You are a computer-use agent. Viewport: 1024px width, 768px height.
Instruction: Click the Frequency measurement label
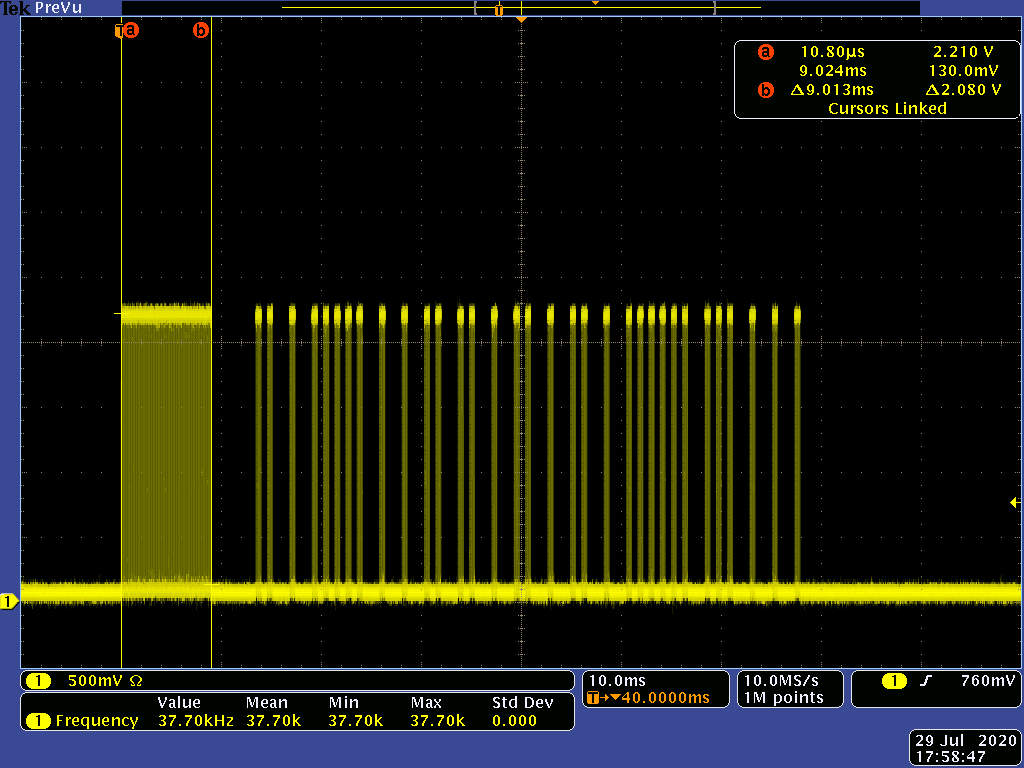(97, 721)
